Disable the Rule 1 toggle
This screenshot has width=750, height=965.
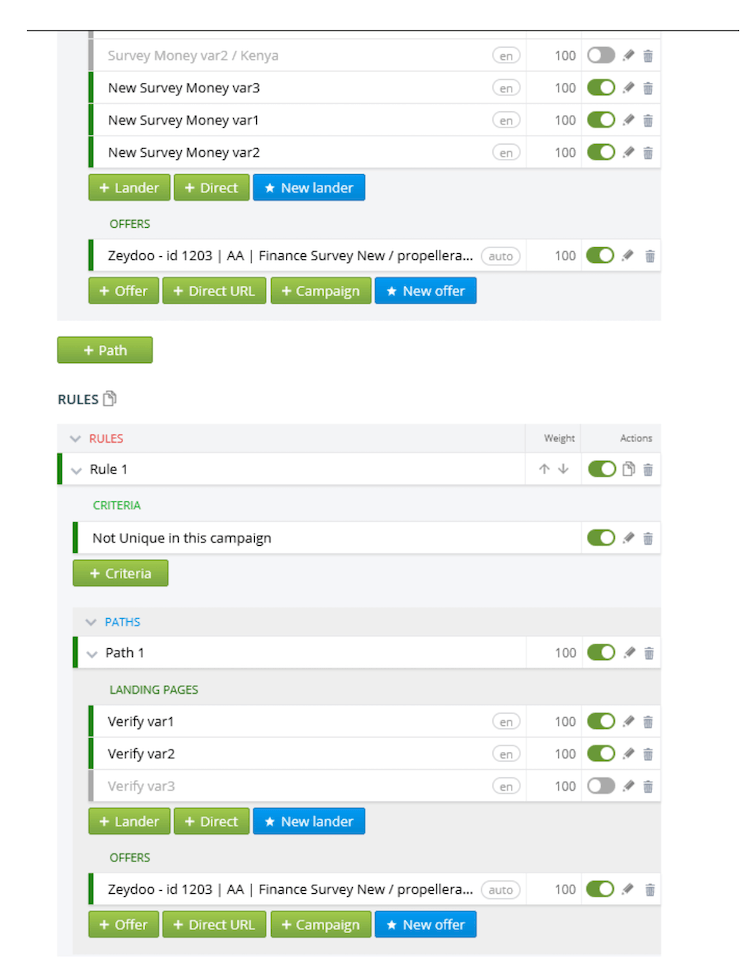pos(602,469)
